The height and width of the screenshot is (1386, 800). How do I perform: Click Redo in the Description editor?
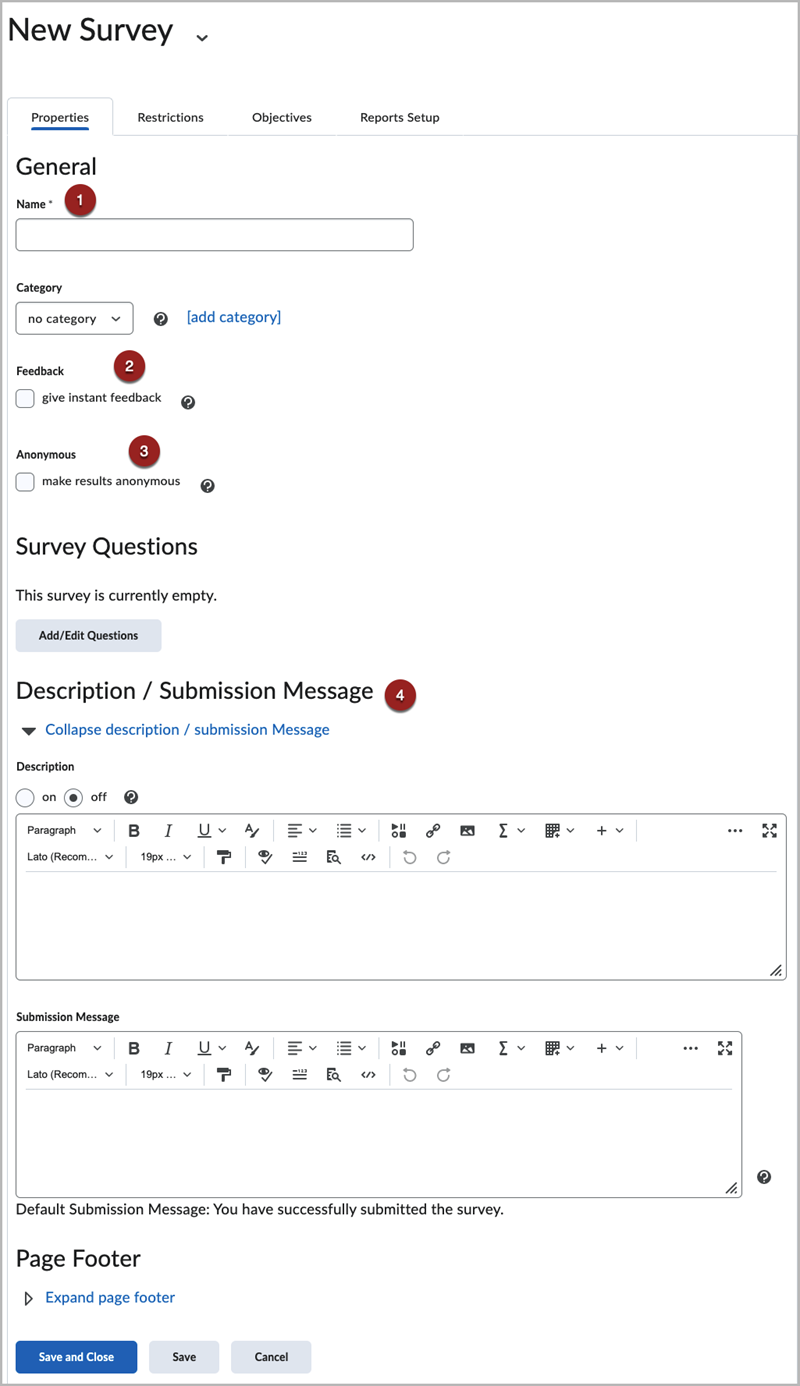443,857
